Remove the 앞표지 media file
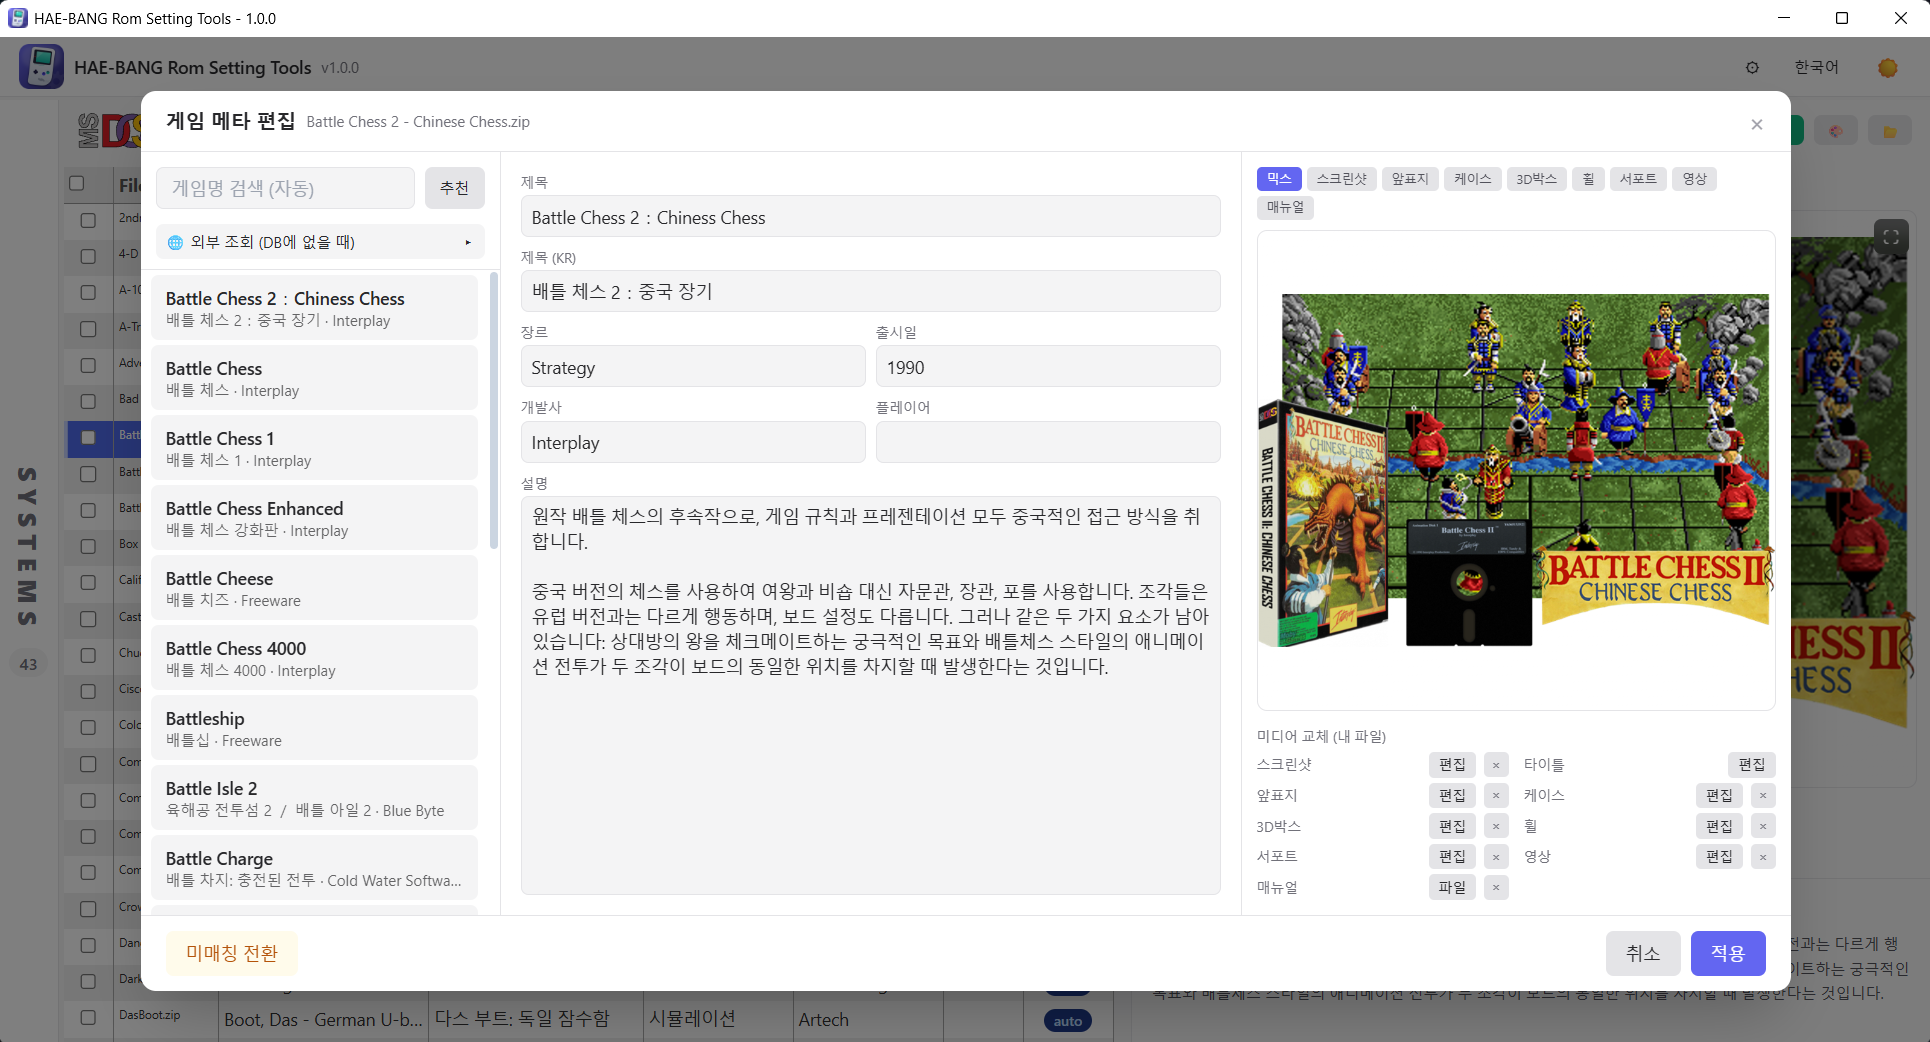The height and width of the screenshot is (1042, 1930). coord(1496,796)
